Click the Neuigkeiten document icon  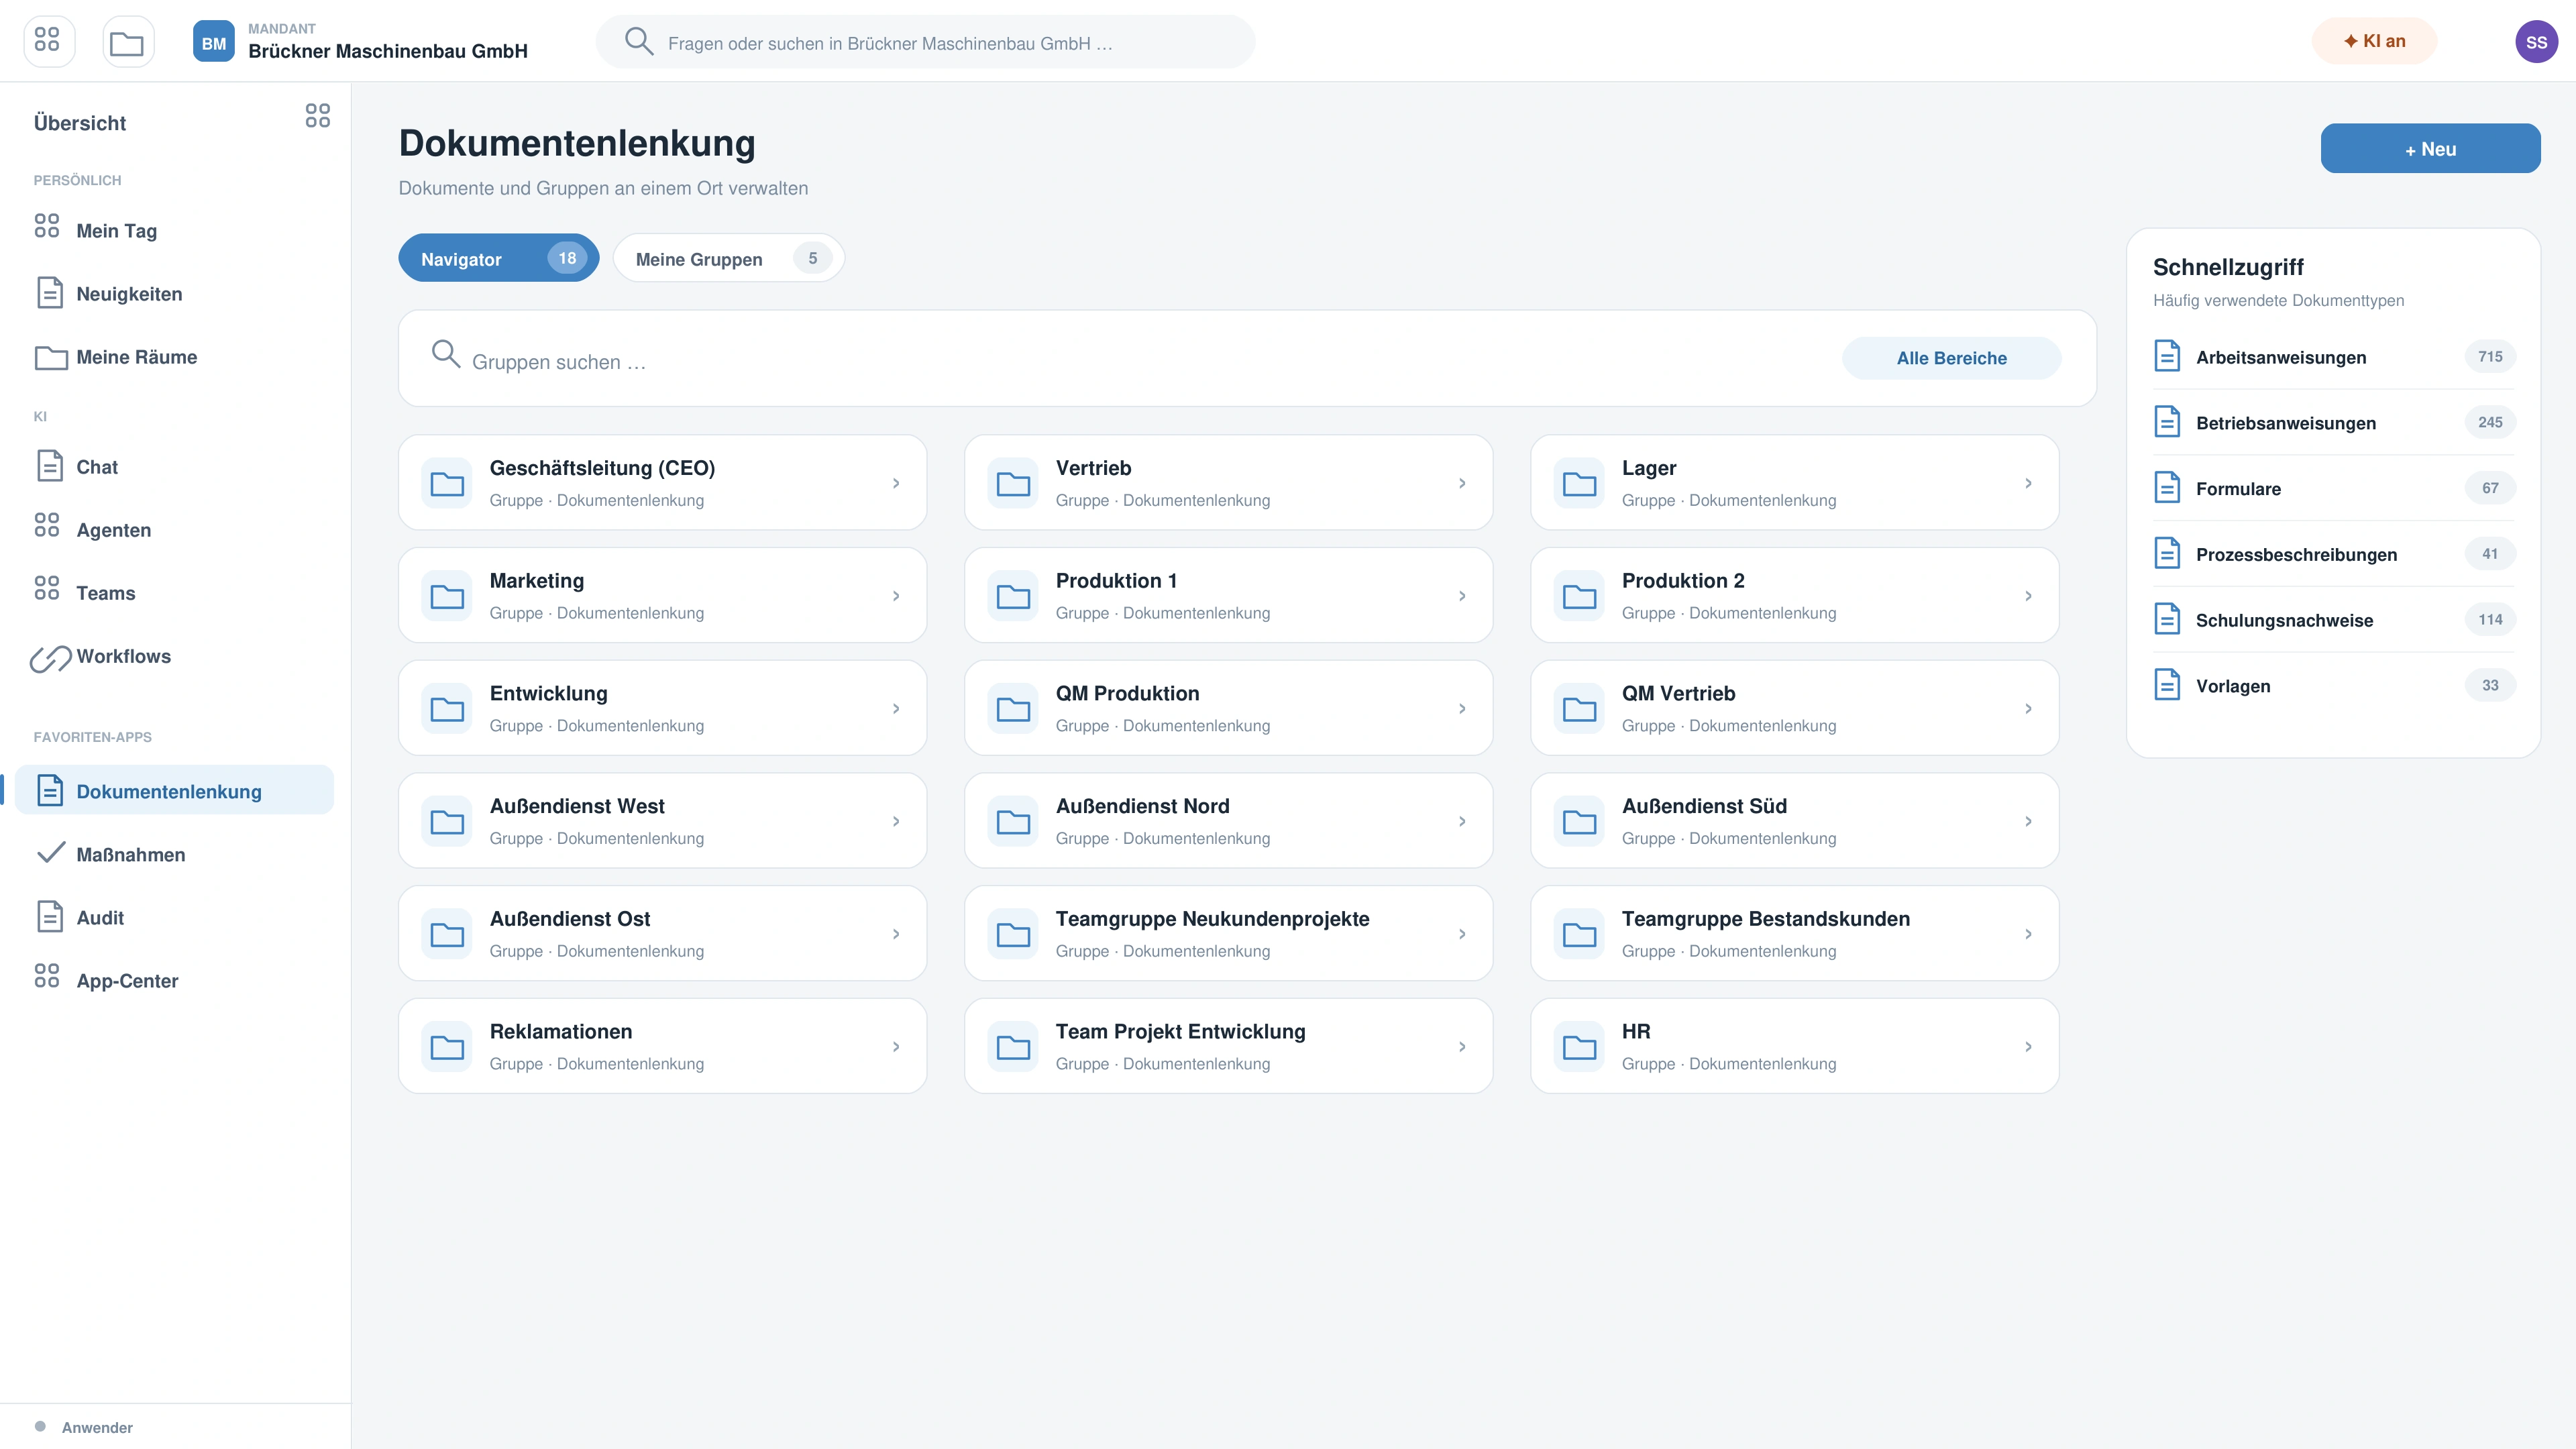point(49,293)
